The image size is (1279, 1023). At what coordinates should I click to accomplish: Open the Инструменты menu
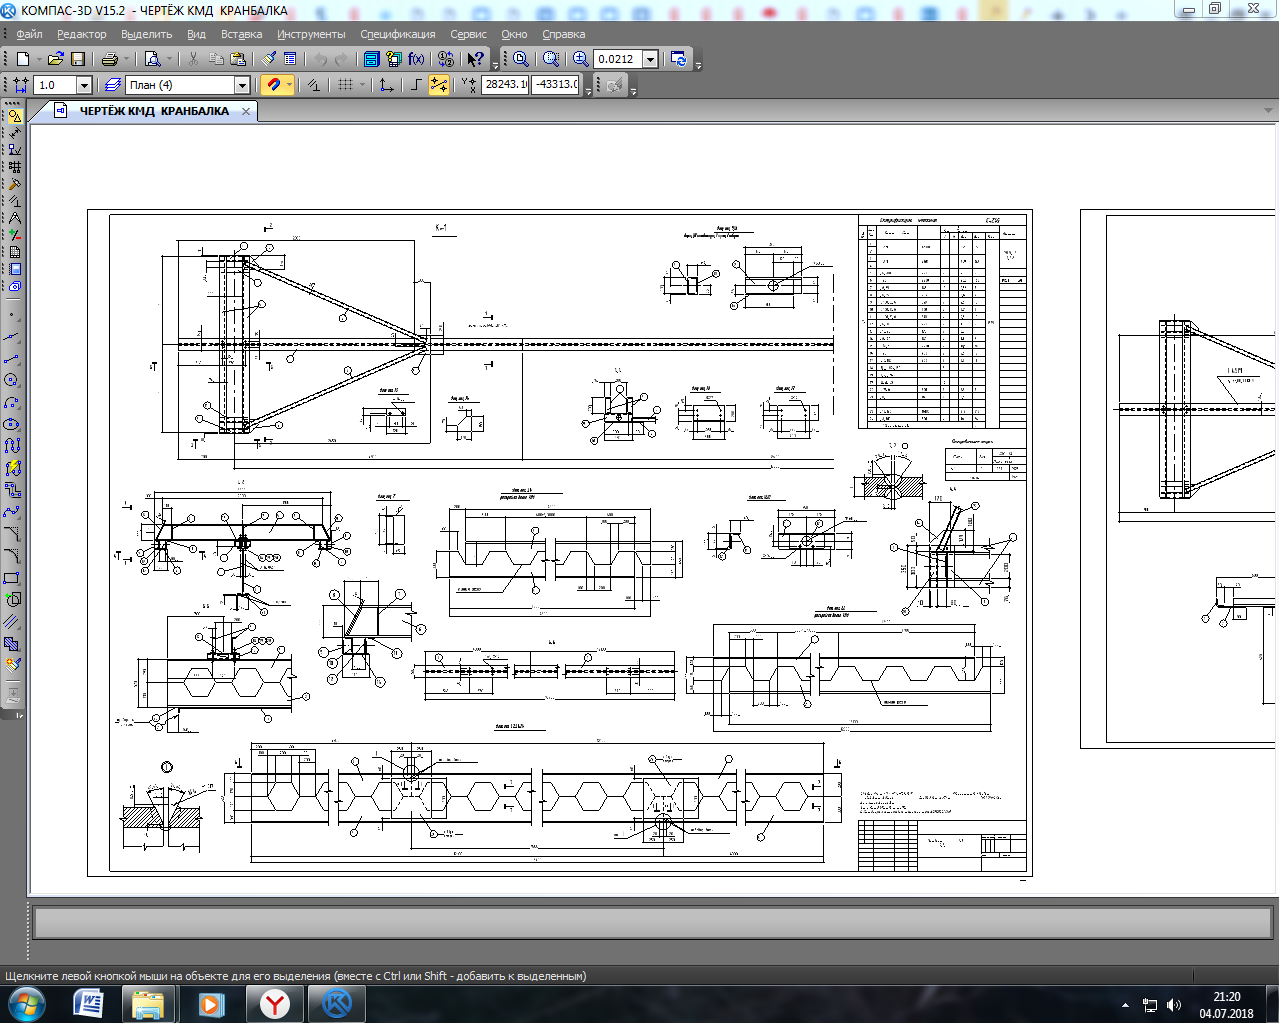coord(311,34)
